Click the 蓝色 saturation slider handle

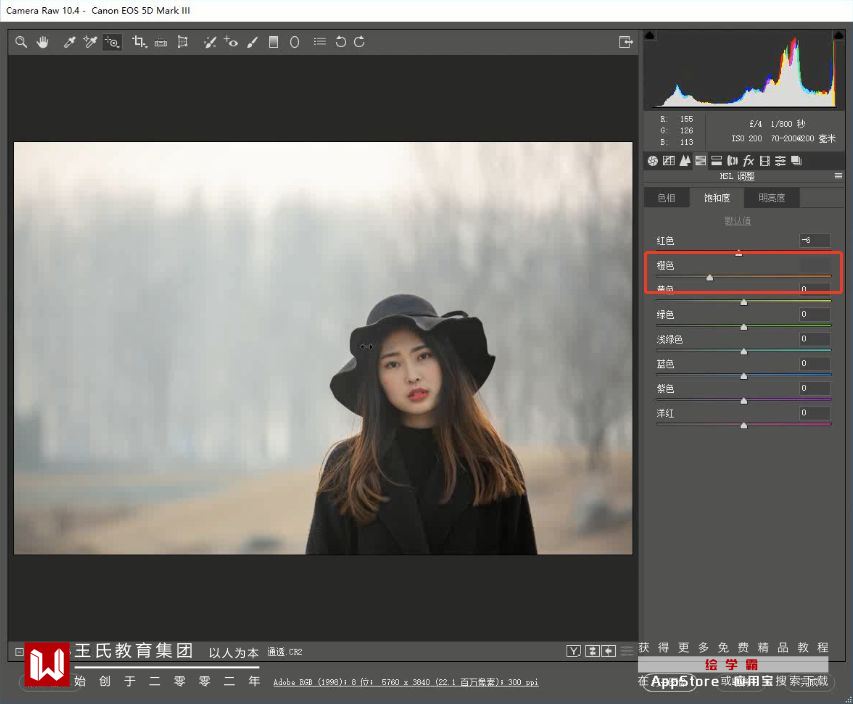[744, 376]
